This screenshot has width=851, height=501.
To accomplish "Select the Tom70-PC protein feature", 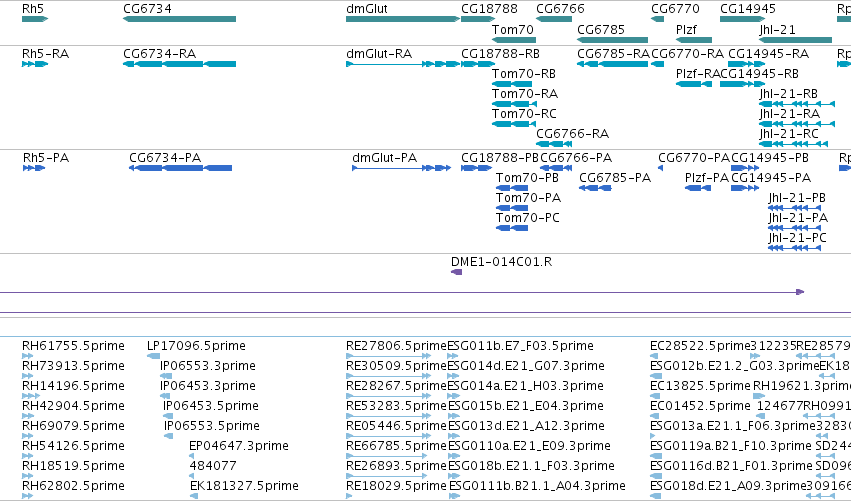I will tap(512, 229).
